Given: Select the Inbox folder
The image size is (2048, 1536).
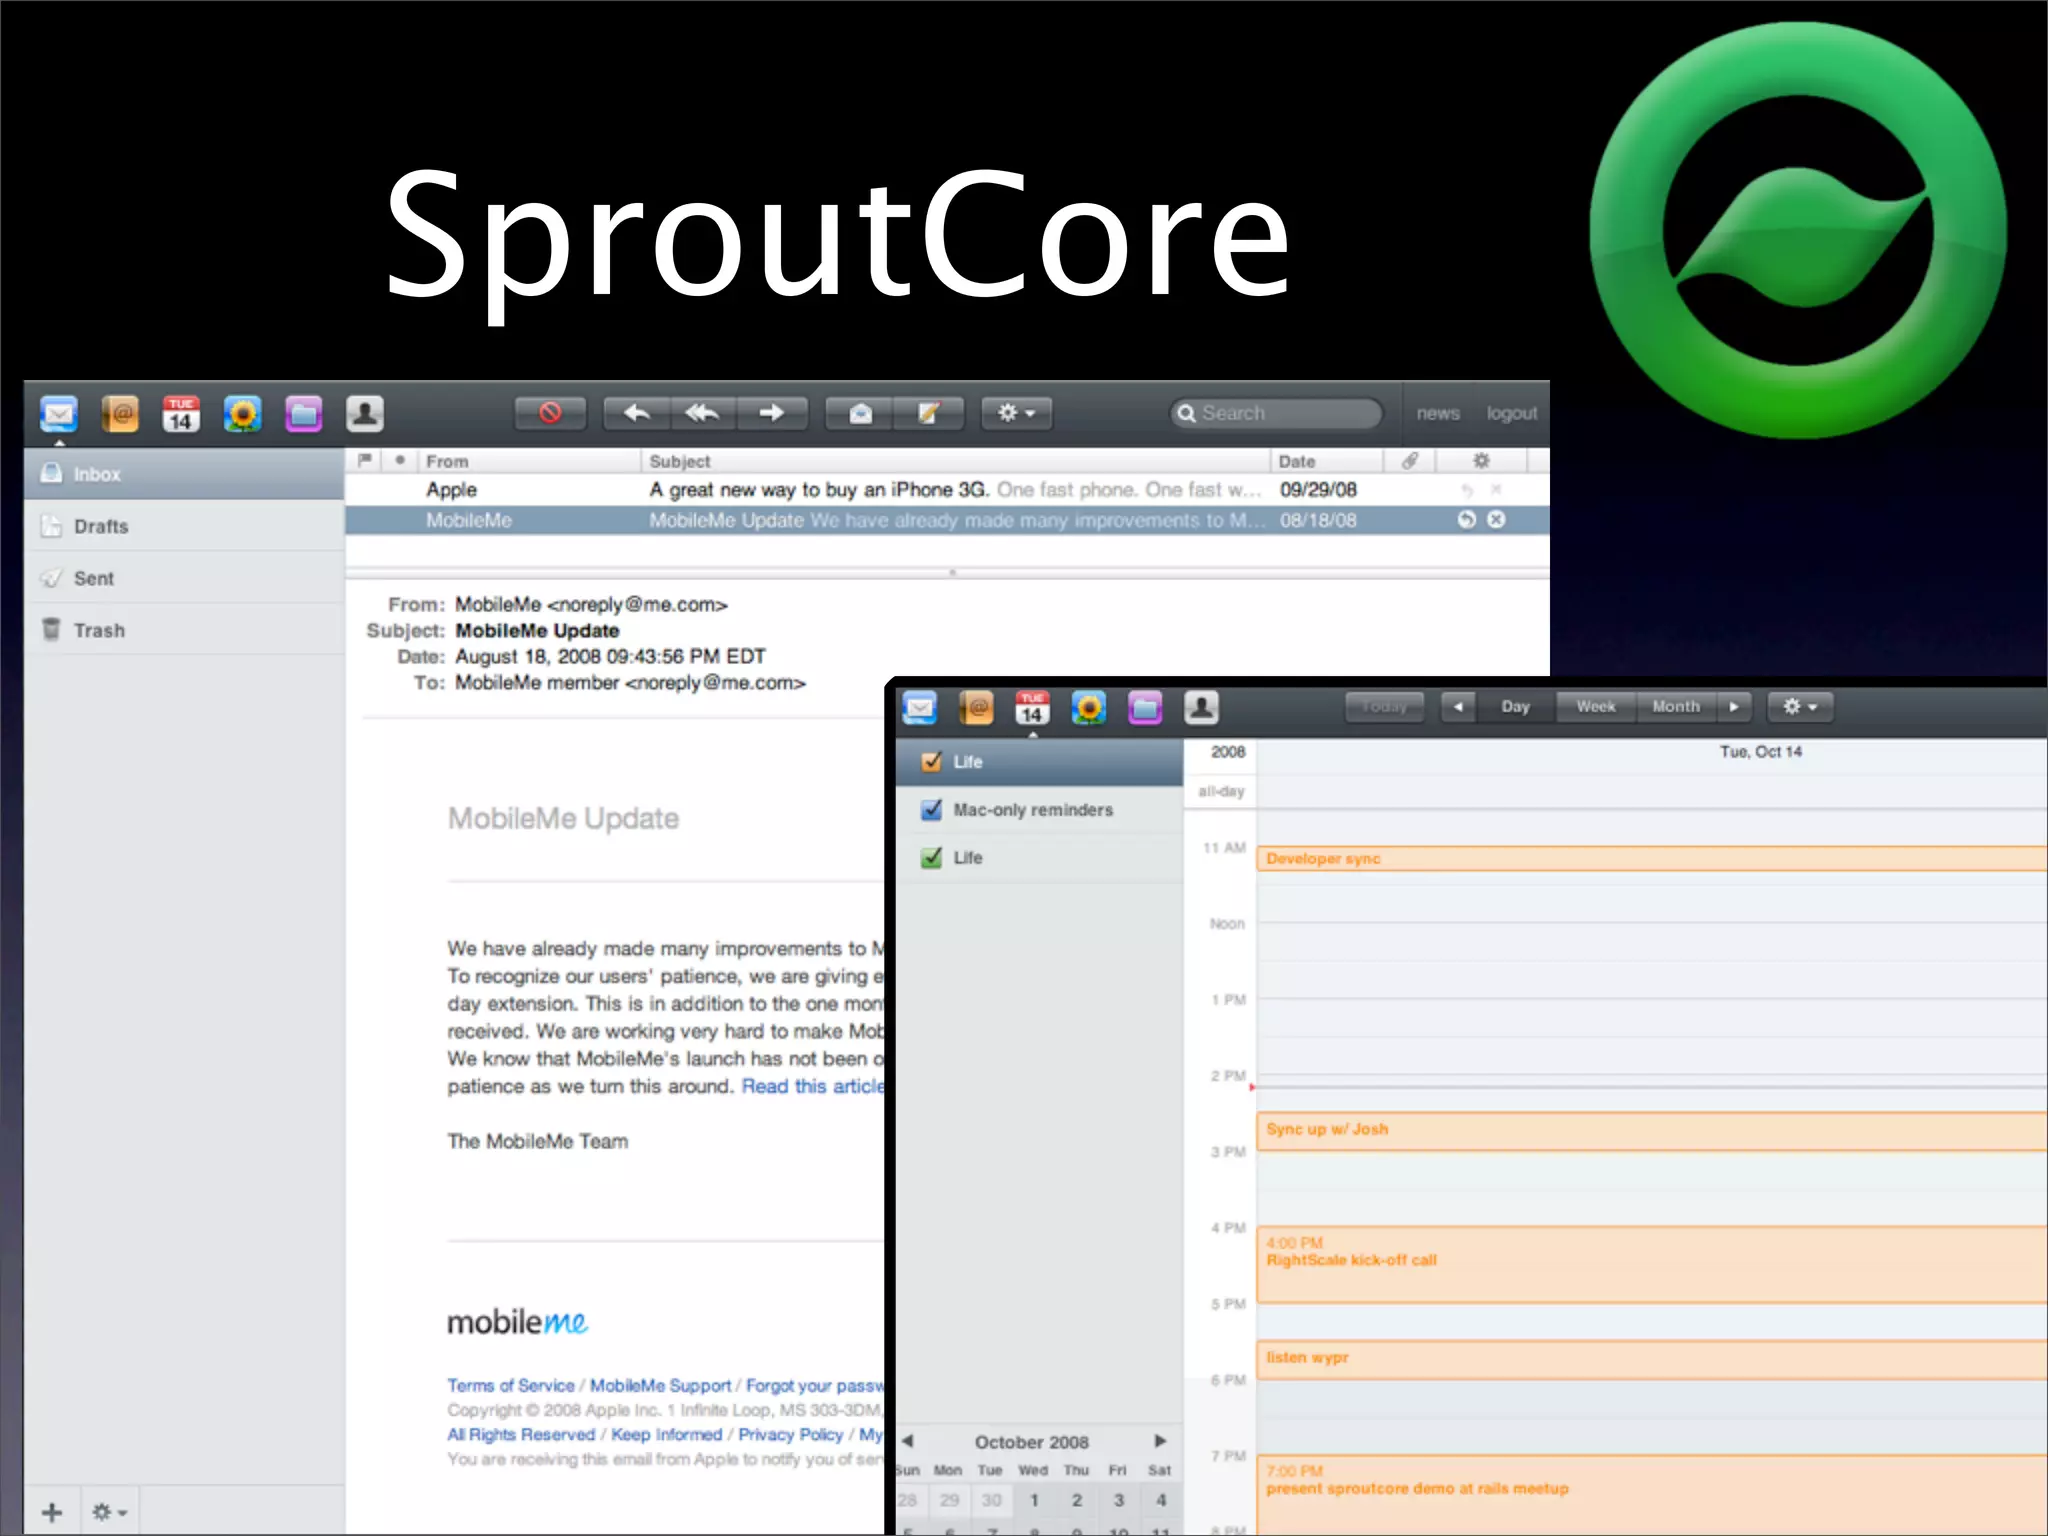Looking at the screenshot, I should click(185, 474).
